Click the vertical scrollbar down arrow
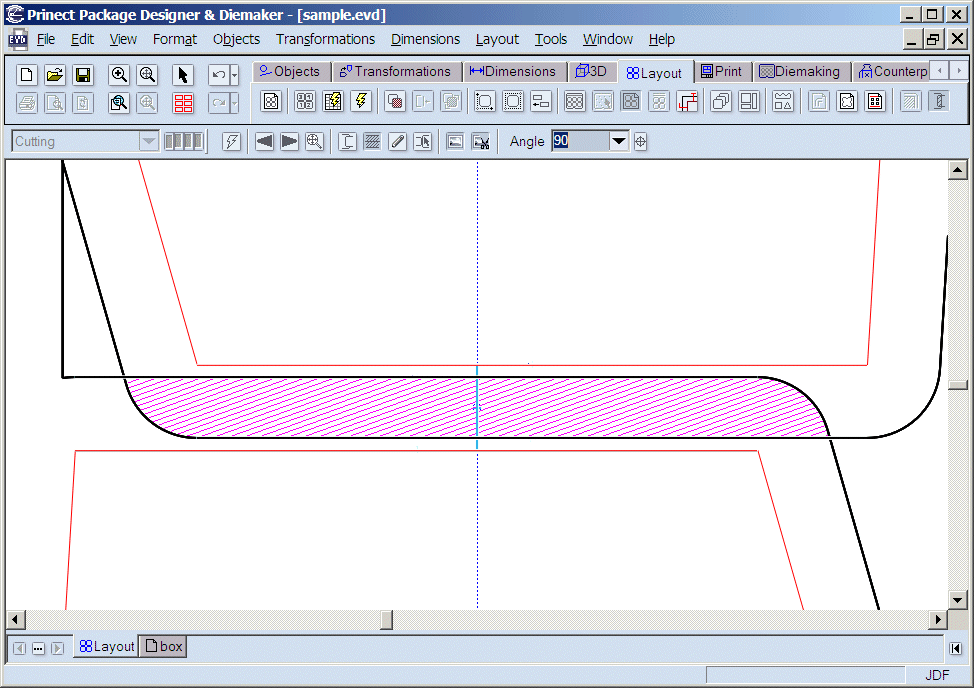974x688 pixels. tap(957, 600)
